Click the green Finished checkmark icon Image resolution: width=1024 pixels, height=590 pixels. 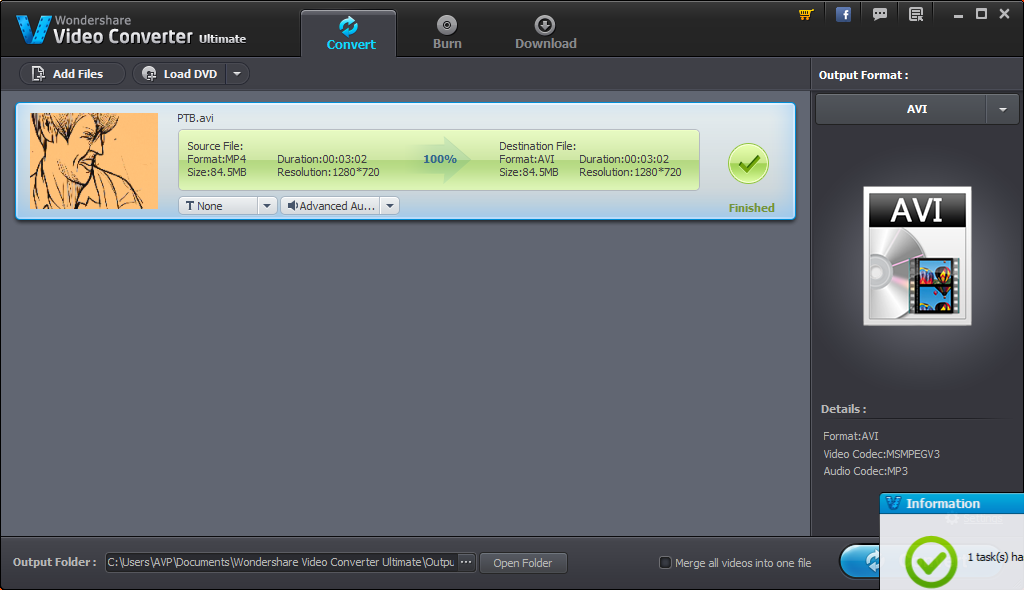click(748, 163)
